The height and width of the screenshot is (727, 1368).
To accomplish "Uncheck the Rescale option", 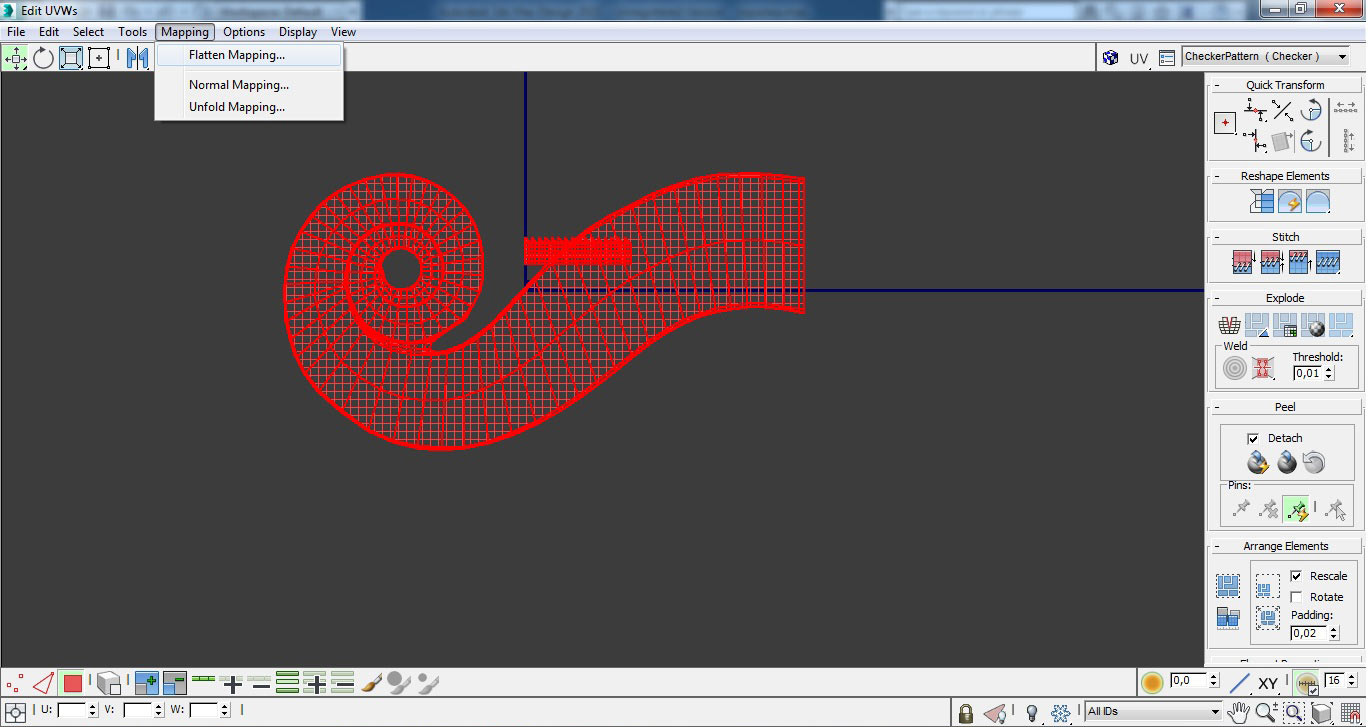I will coord(1296,576).
